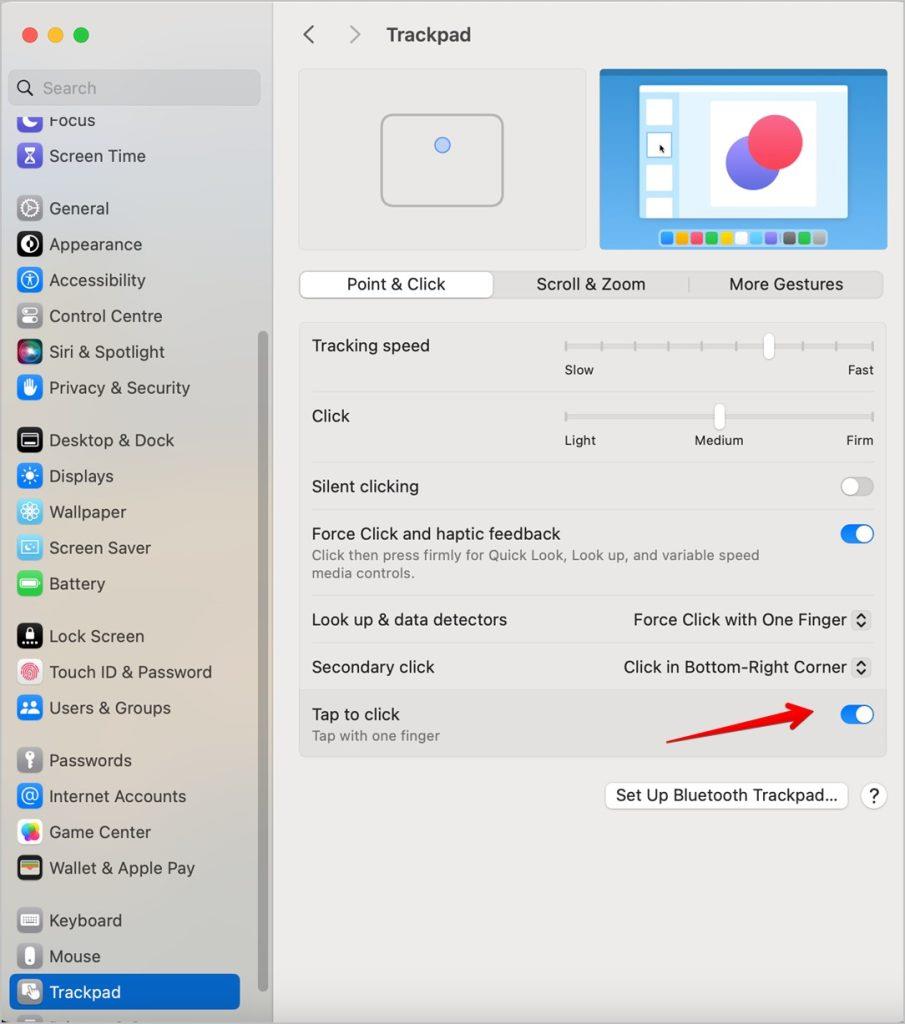This screenshot has height=1024, width=905.
Task: Click the green Battery icon
Action: (29, 584)
